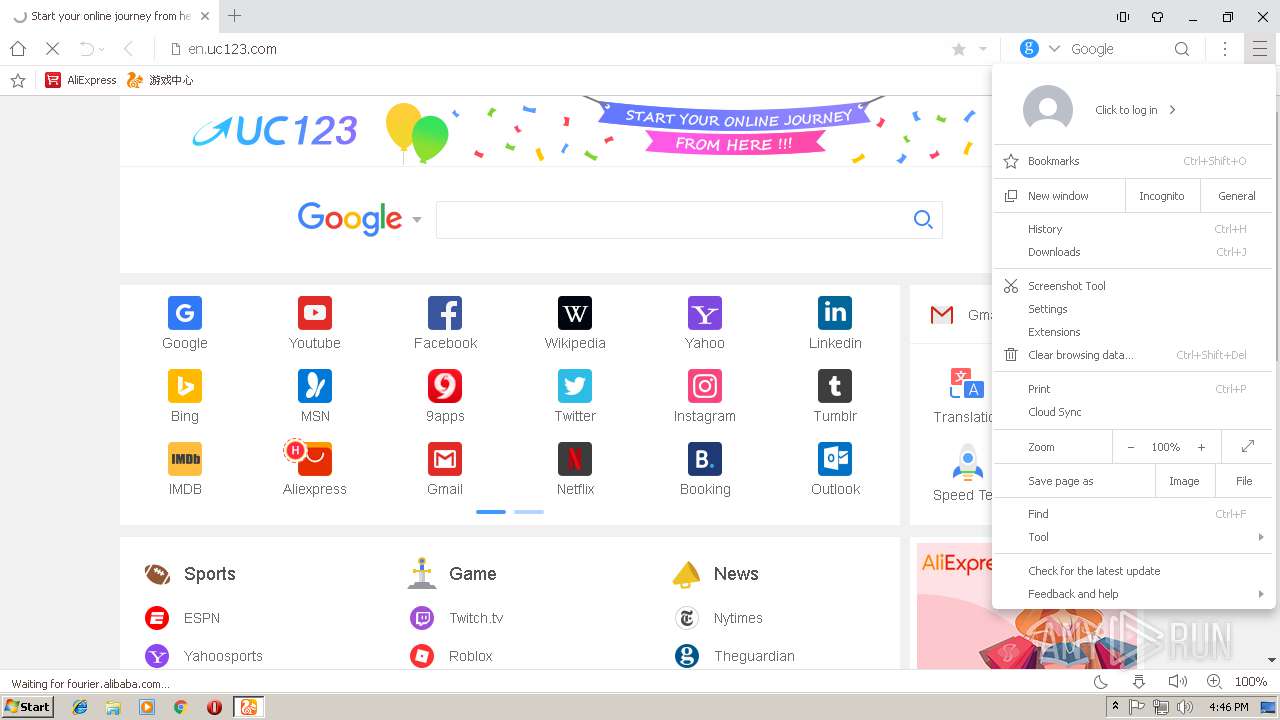
Task: Expand the Google search engine dropdown arrow
Action: pyautogui.click(x=417, y=220)
